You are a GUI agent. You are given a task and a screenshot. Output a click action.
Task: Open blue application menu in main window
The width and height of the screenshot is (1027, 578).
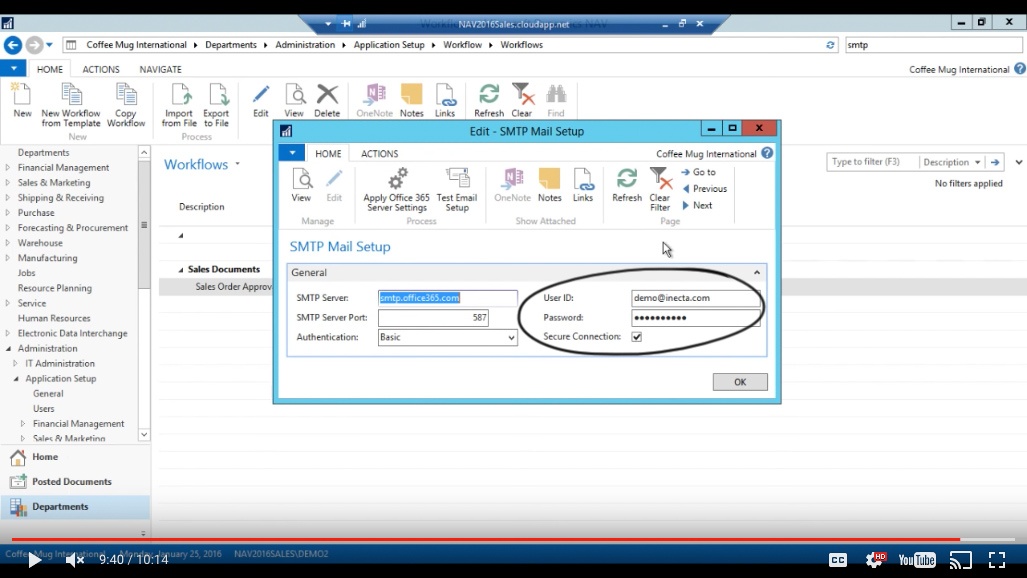coord(13,68)
